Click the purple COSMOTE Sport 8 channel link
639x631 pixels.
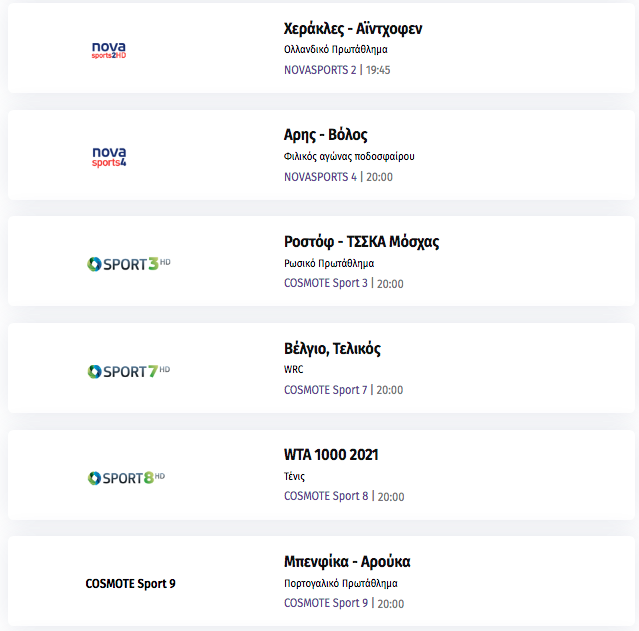coord(326,496)
